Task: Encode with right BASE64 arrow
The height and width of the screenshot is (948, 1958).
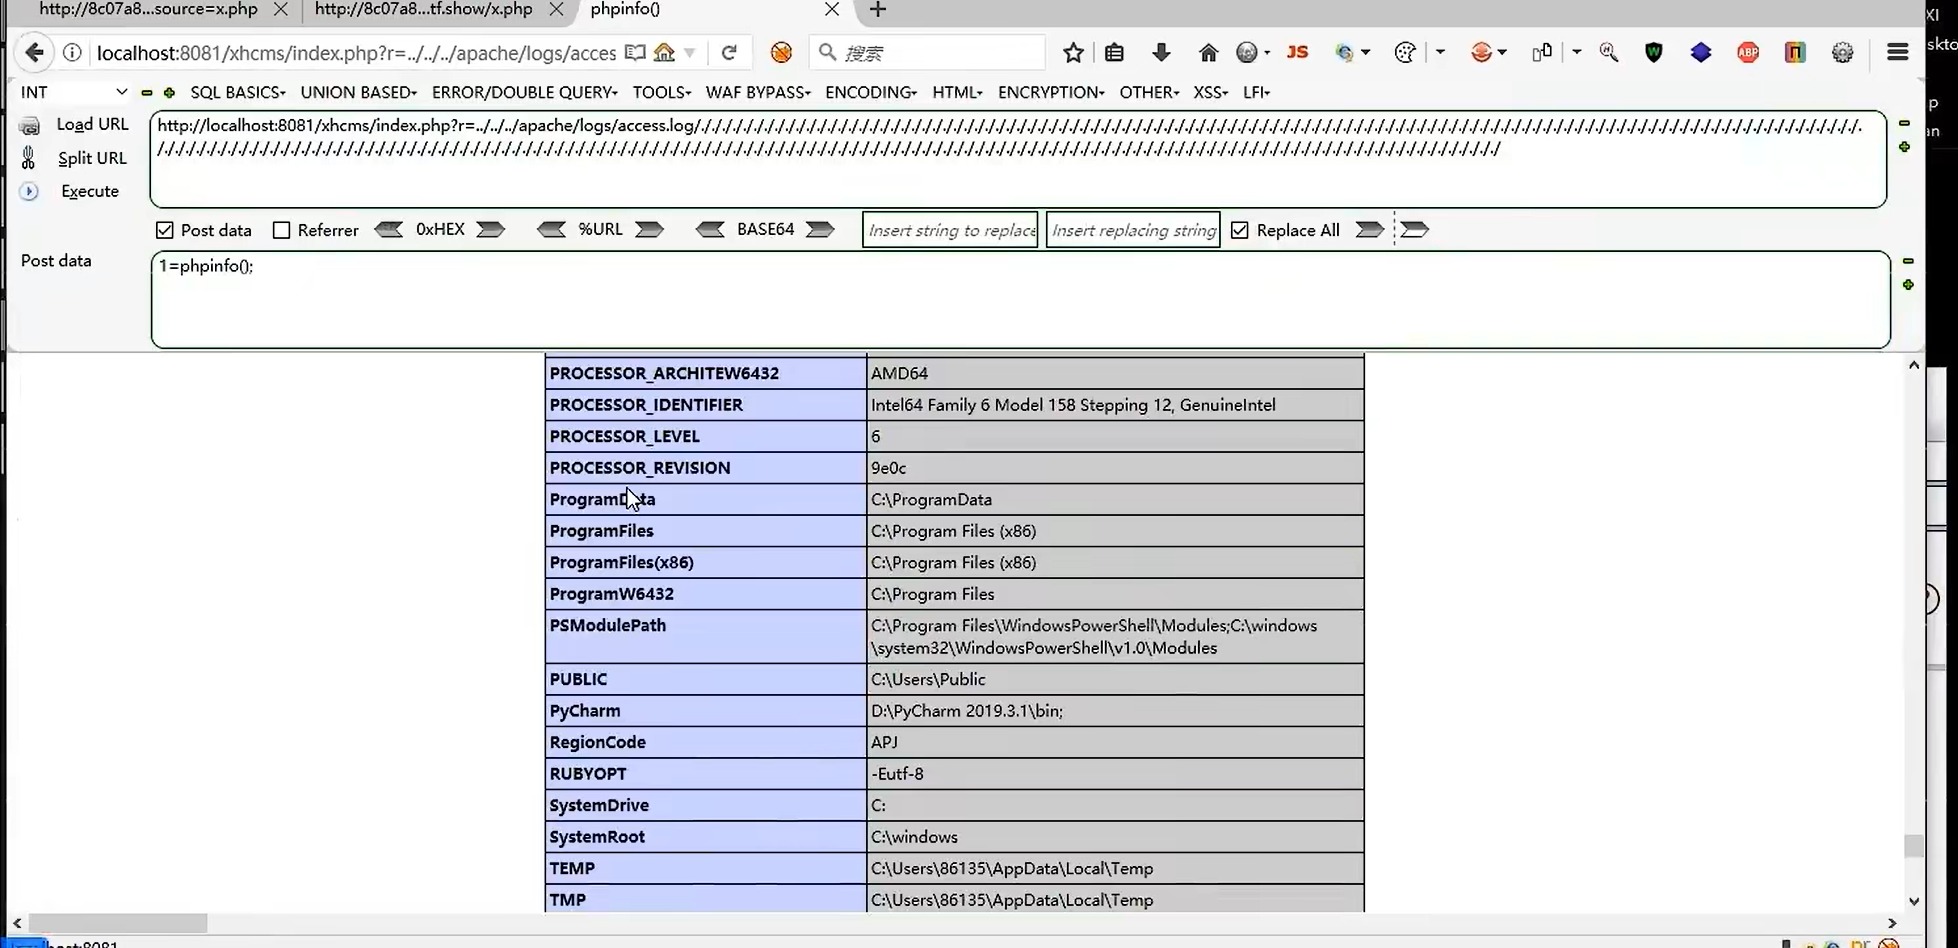Action: [x=820, y=229]
